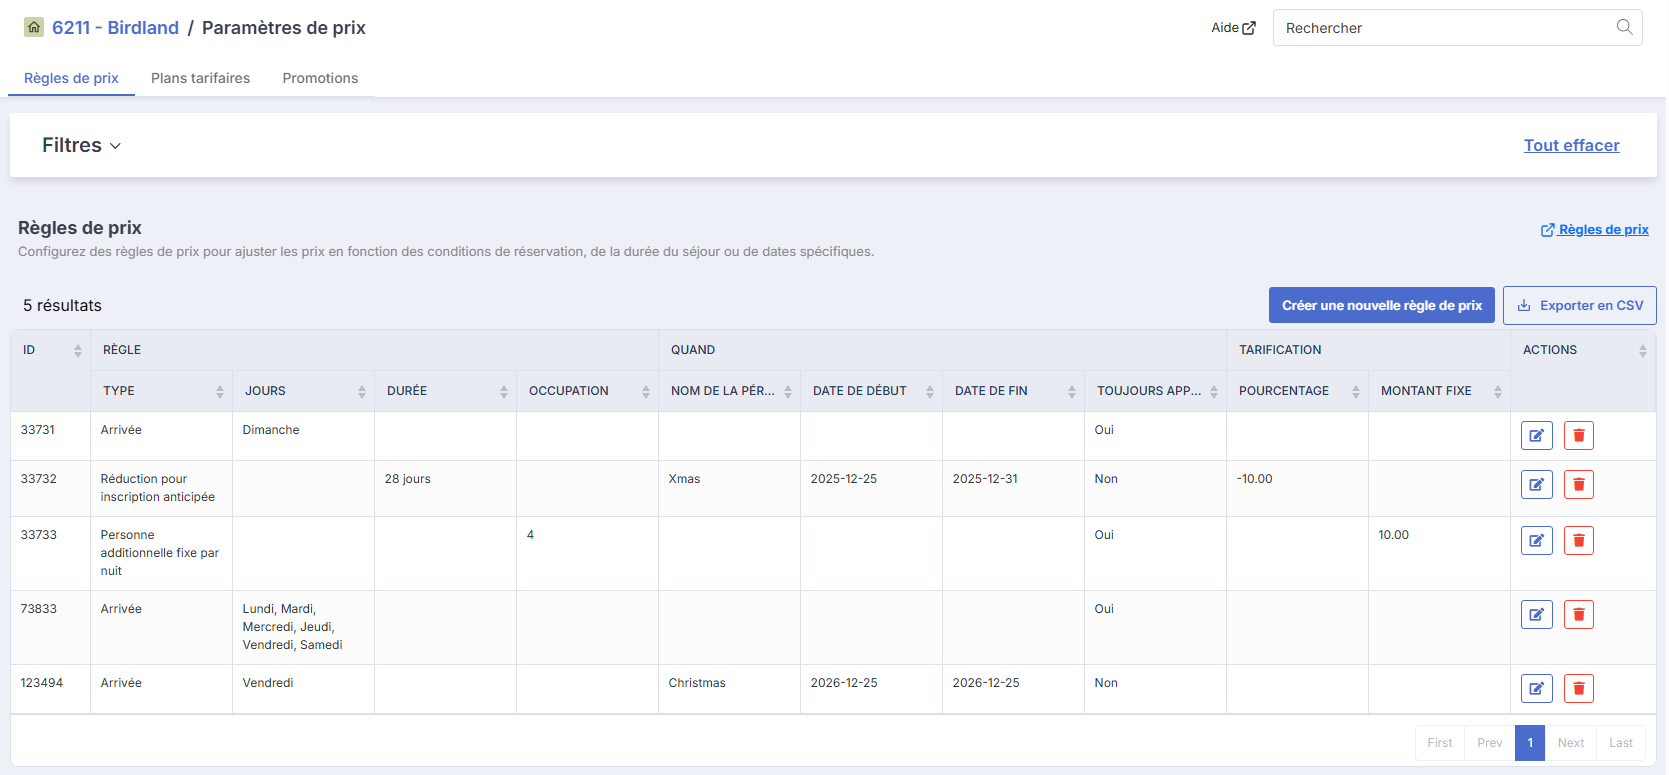
Task: Click 'Personne additionnelle fixe par nuit' cell
Action: [x=159, y=553]
